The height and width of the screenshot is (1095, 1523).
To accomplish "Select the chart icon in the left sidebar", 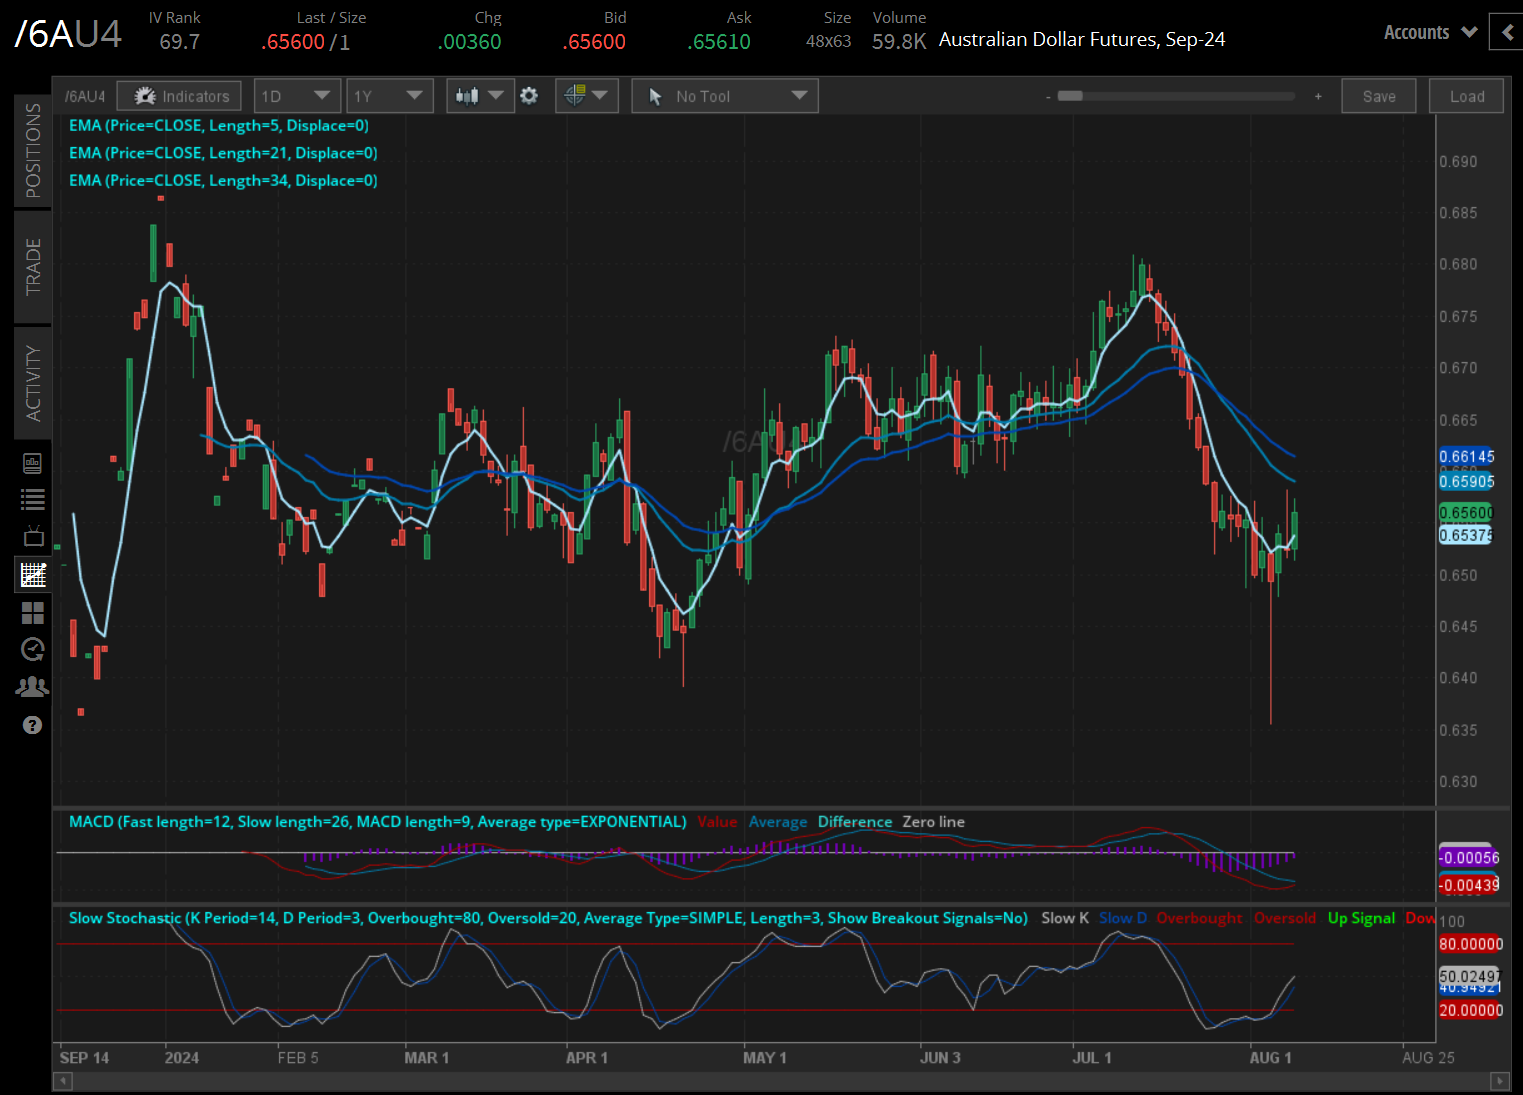I will point(32,575).
